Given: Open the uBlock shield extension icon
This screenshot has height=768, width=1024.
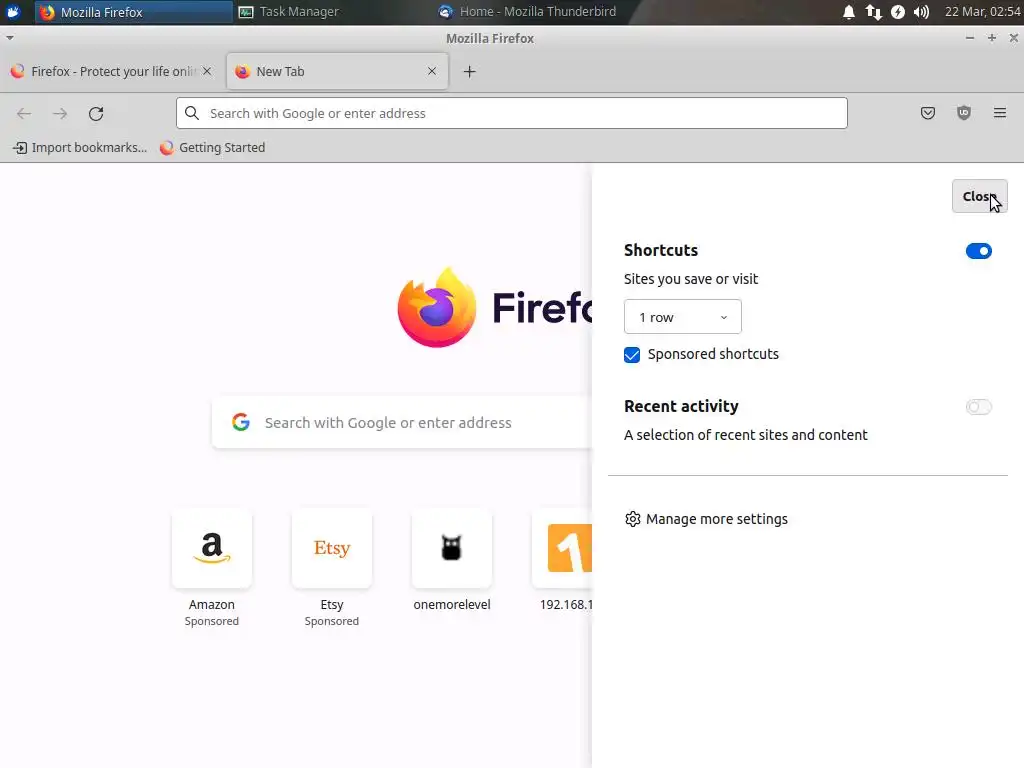Looking at the screenshot, I should (963, 113).
